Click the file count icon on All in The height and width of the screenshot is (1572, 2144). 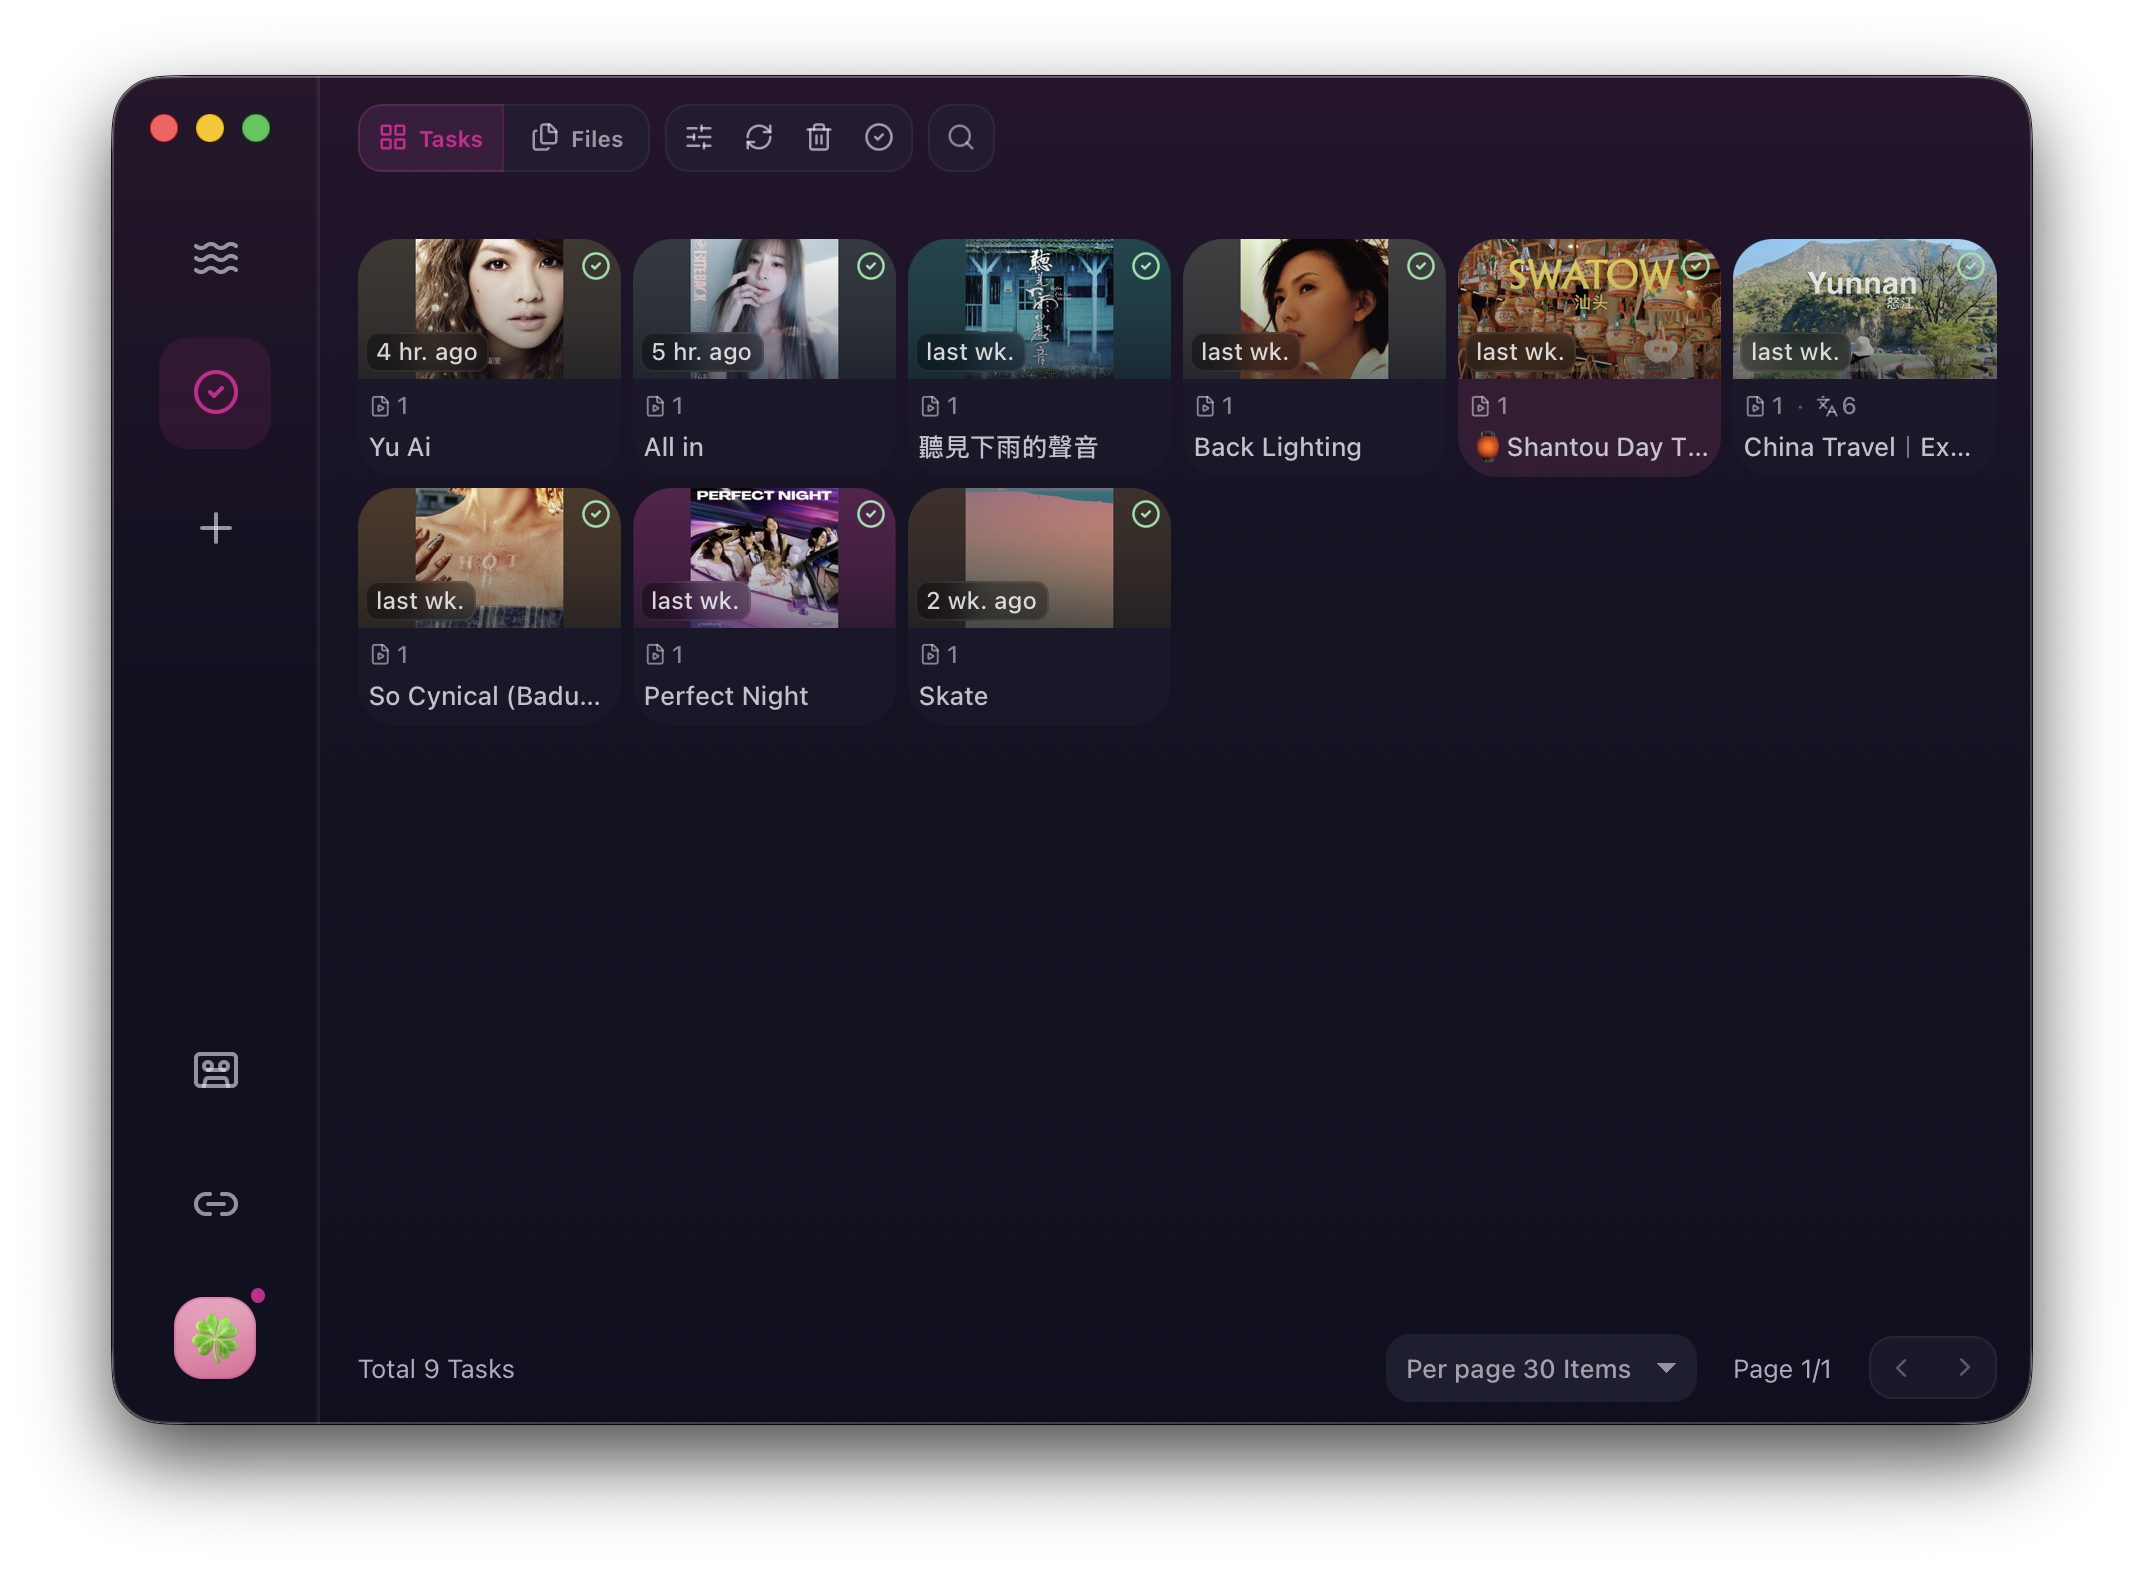click(656, 406)
